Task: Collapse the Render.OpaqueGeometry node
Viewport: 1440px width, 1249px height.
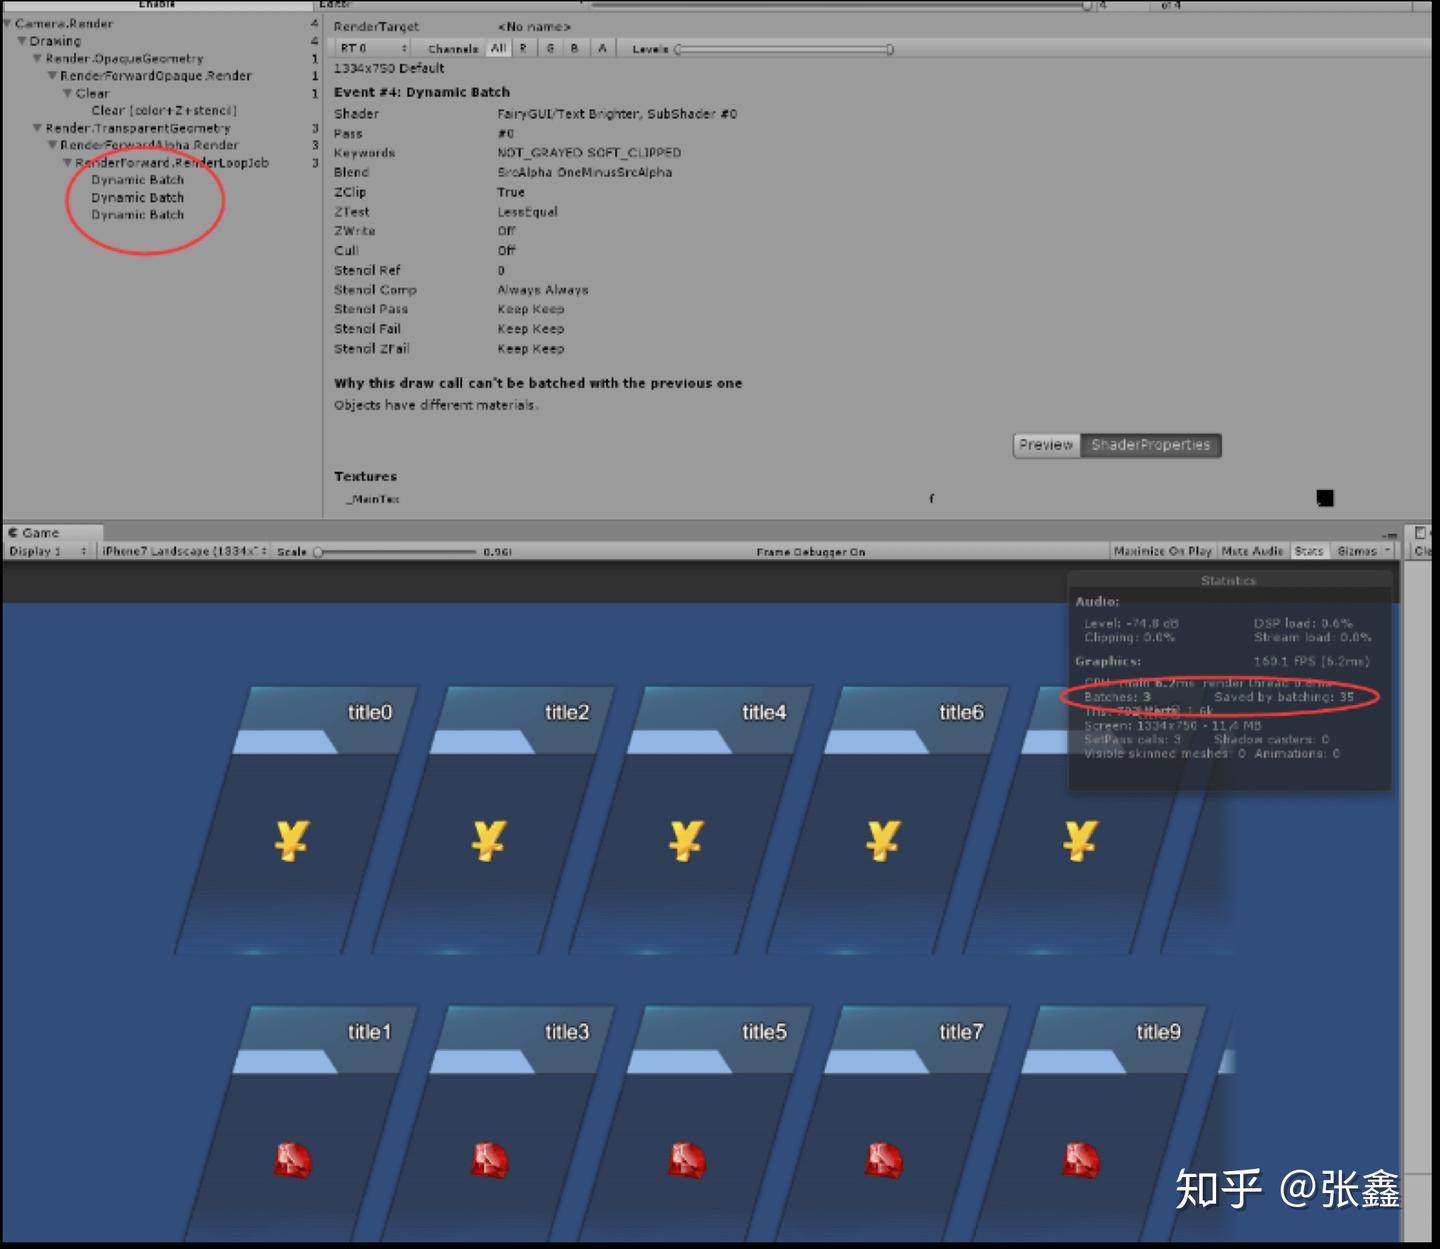Action: [38, 58]
